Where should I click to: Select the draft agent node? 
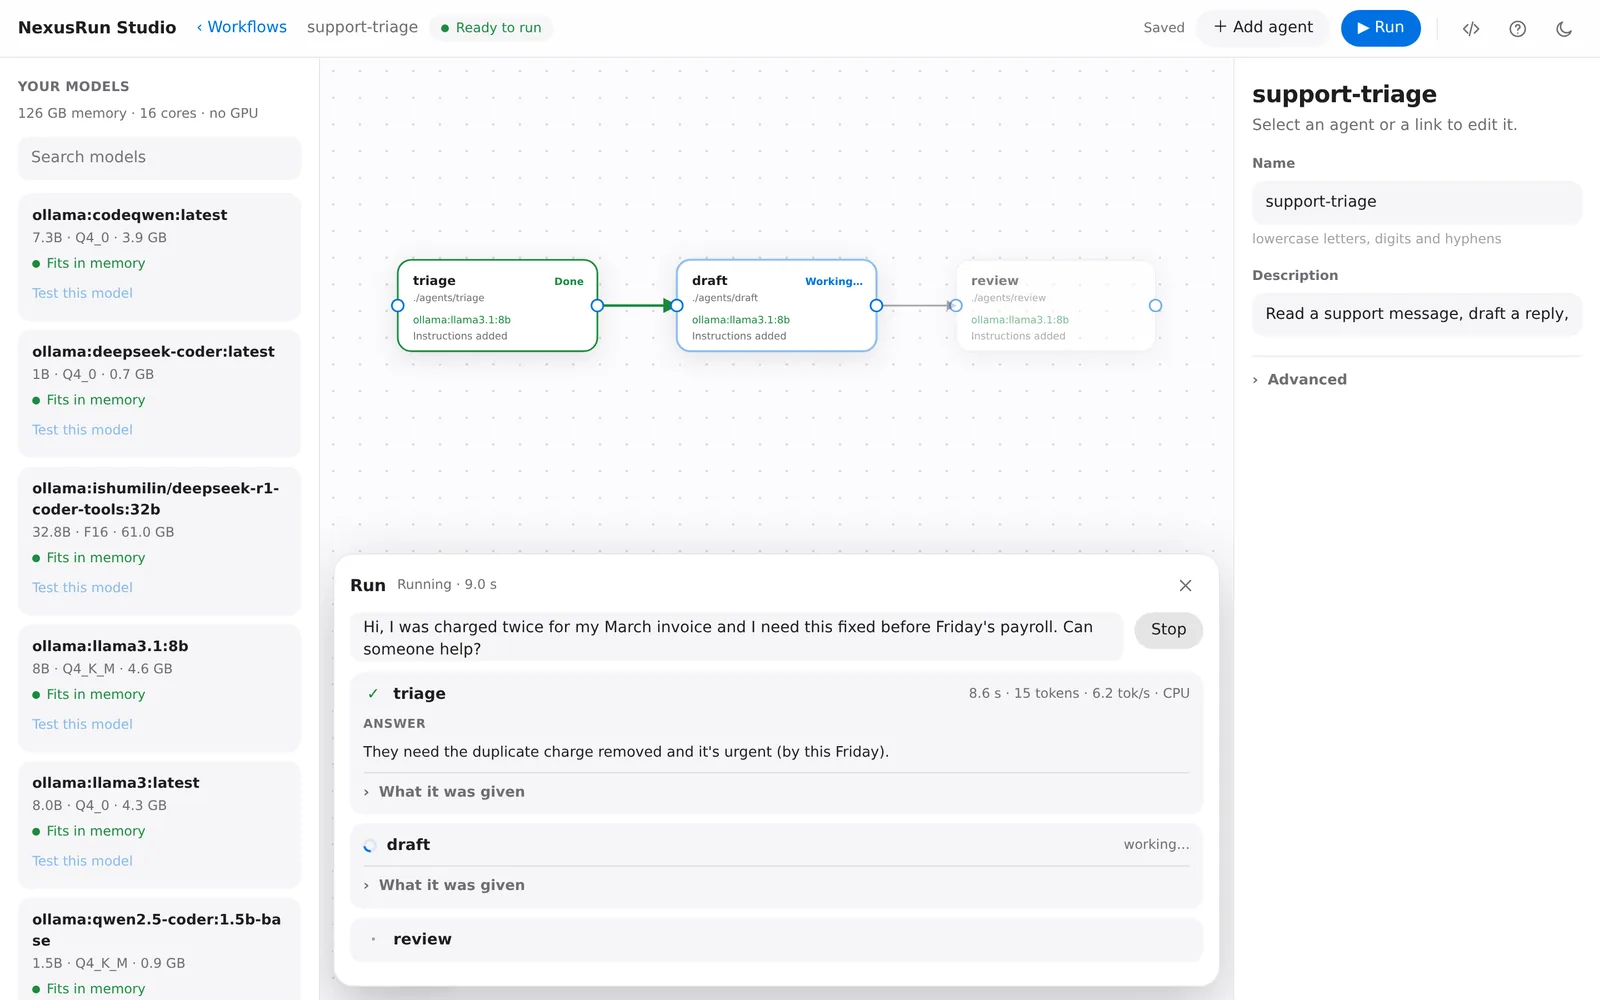pos(776,306)
